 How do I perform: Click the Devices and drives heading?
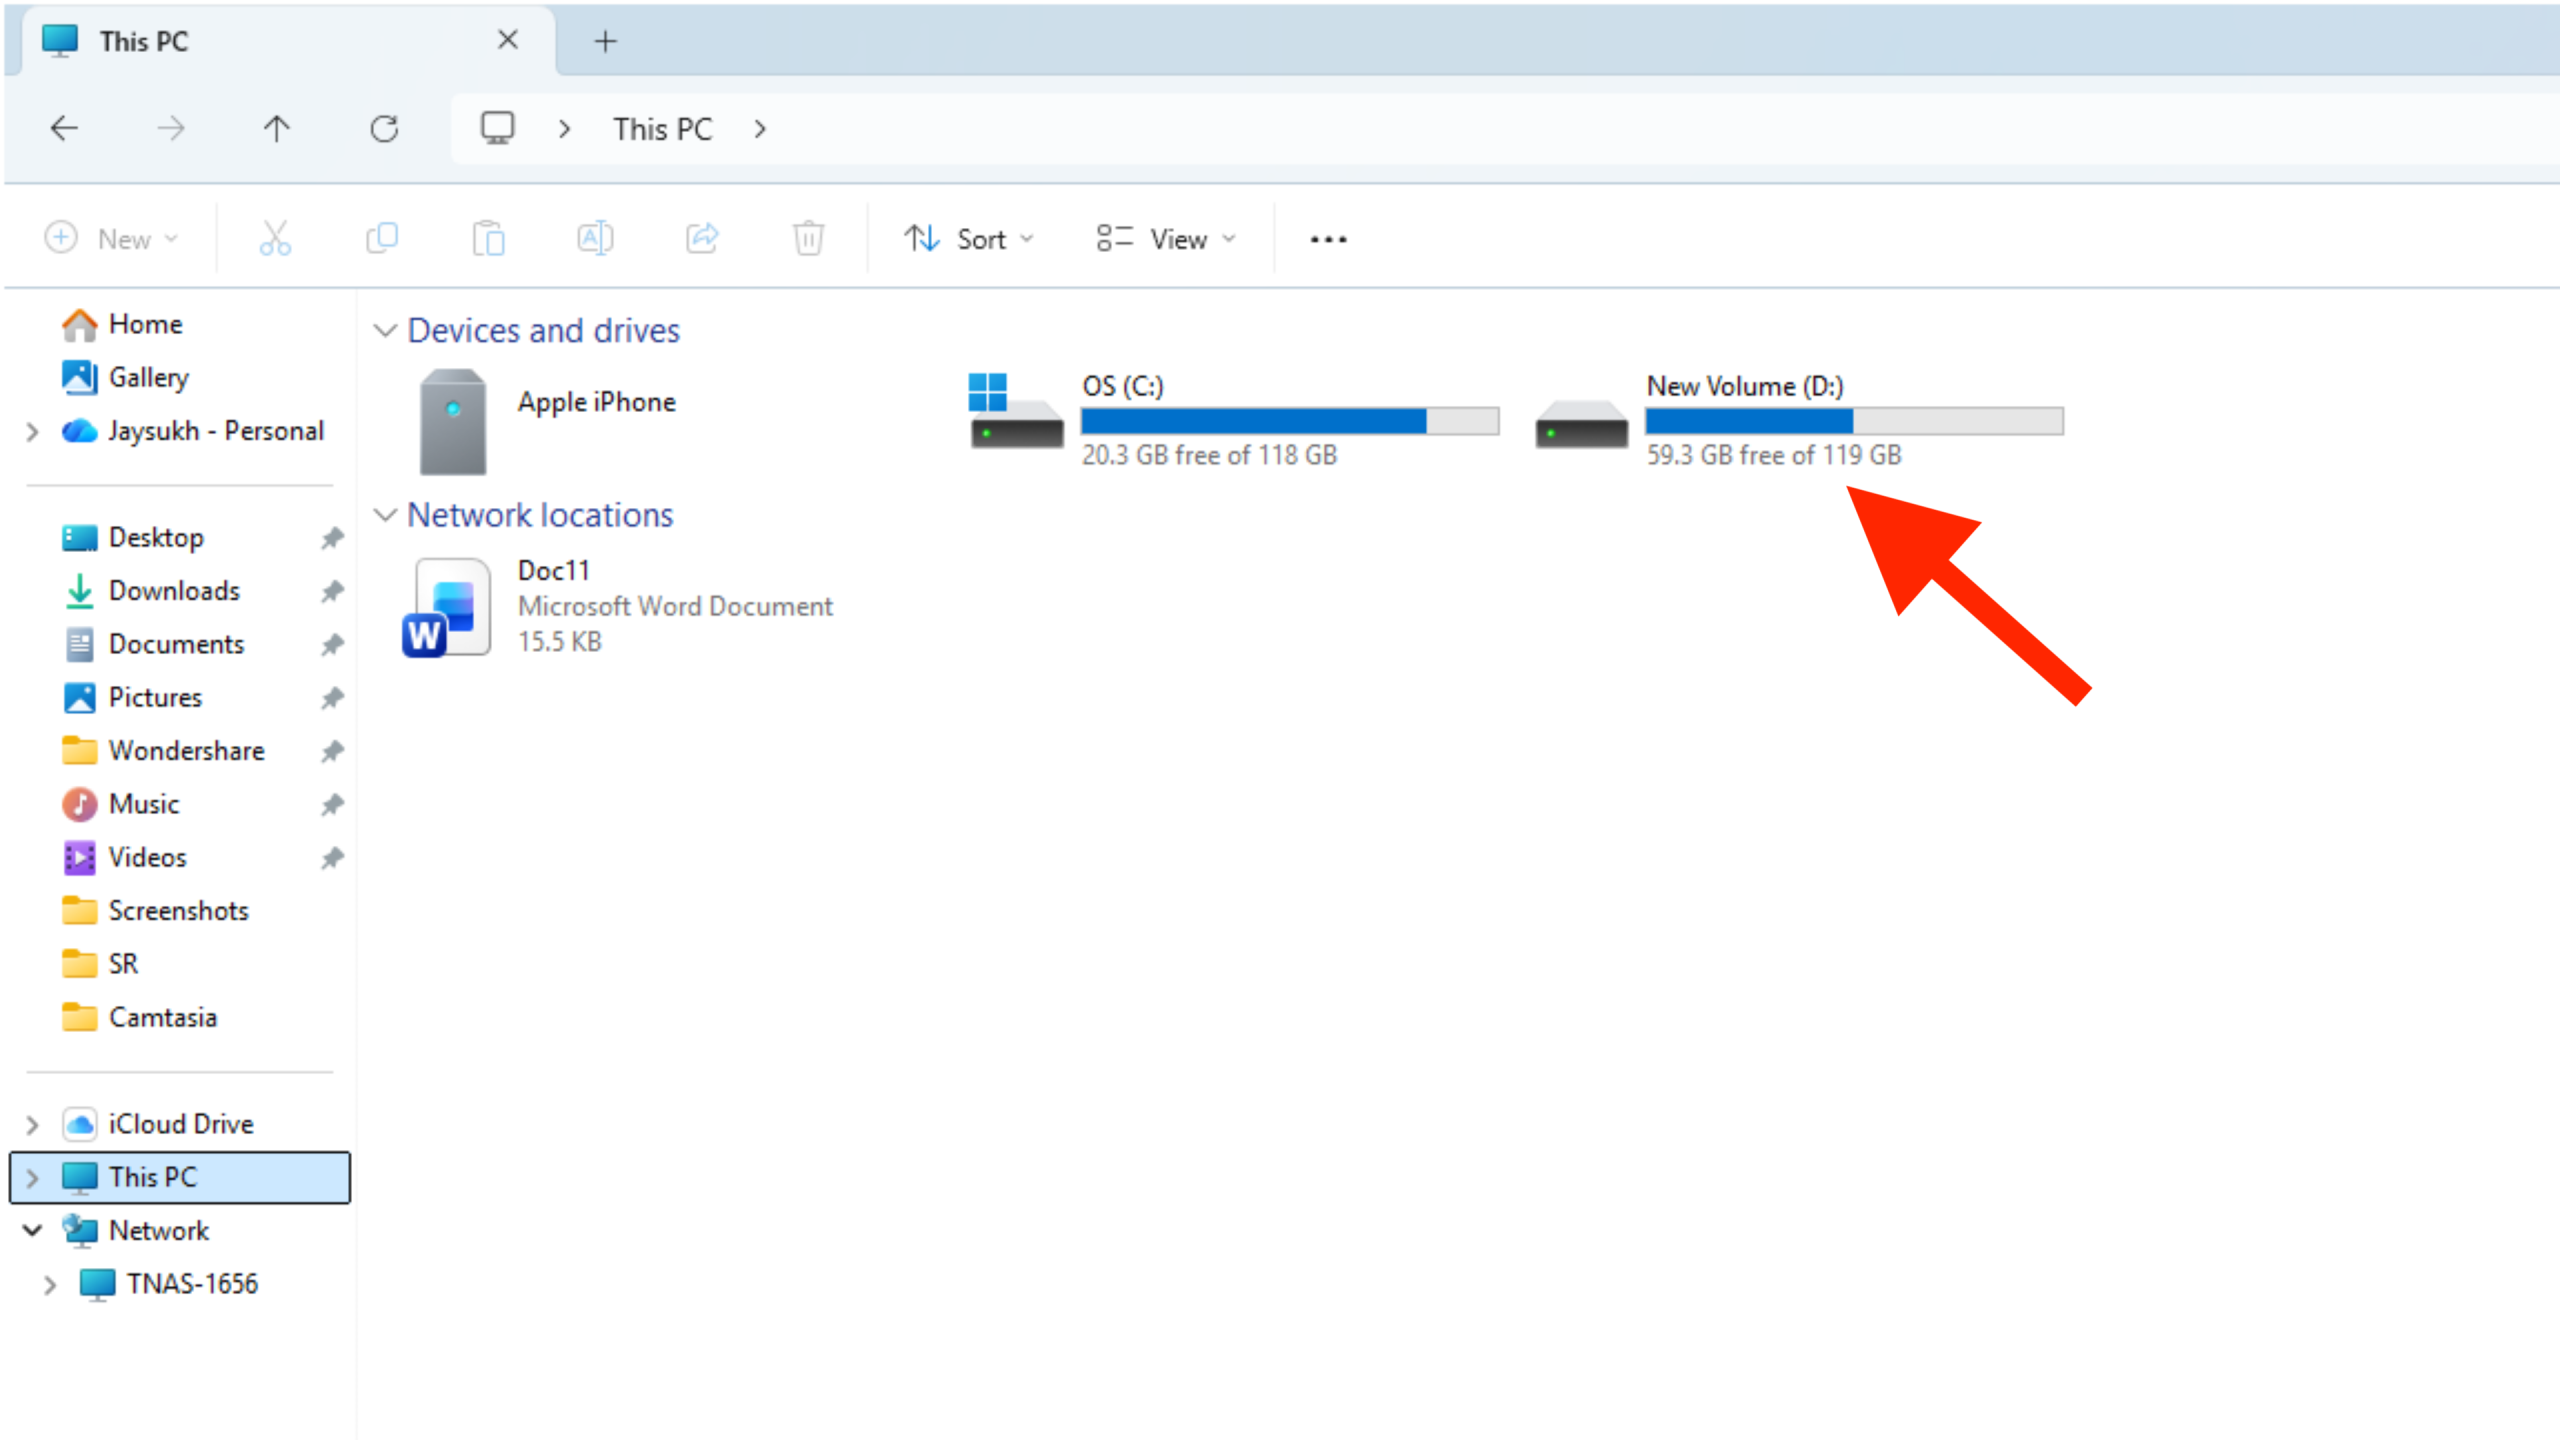544,330
